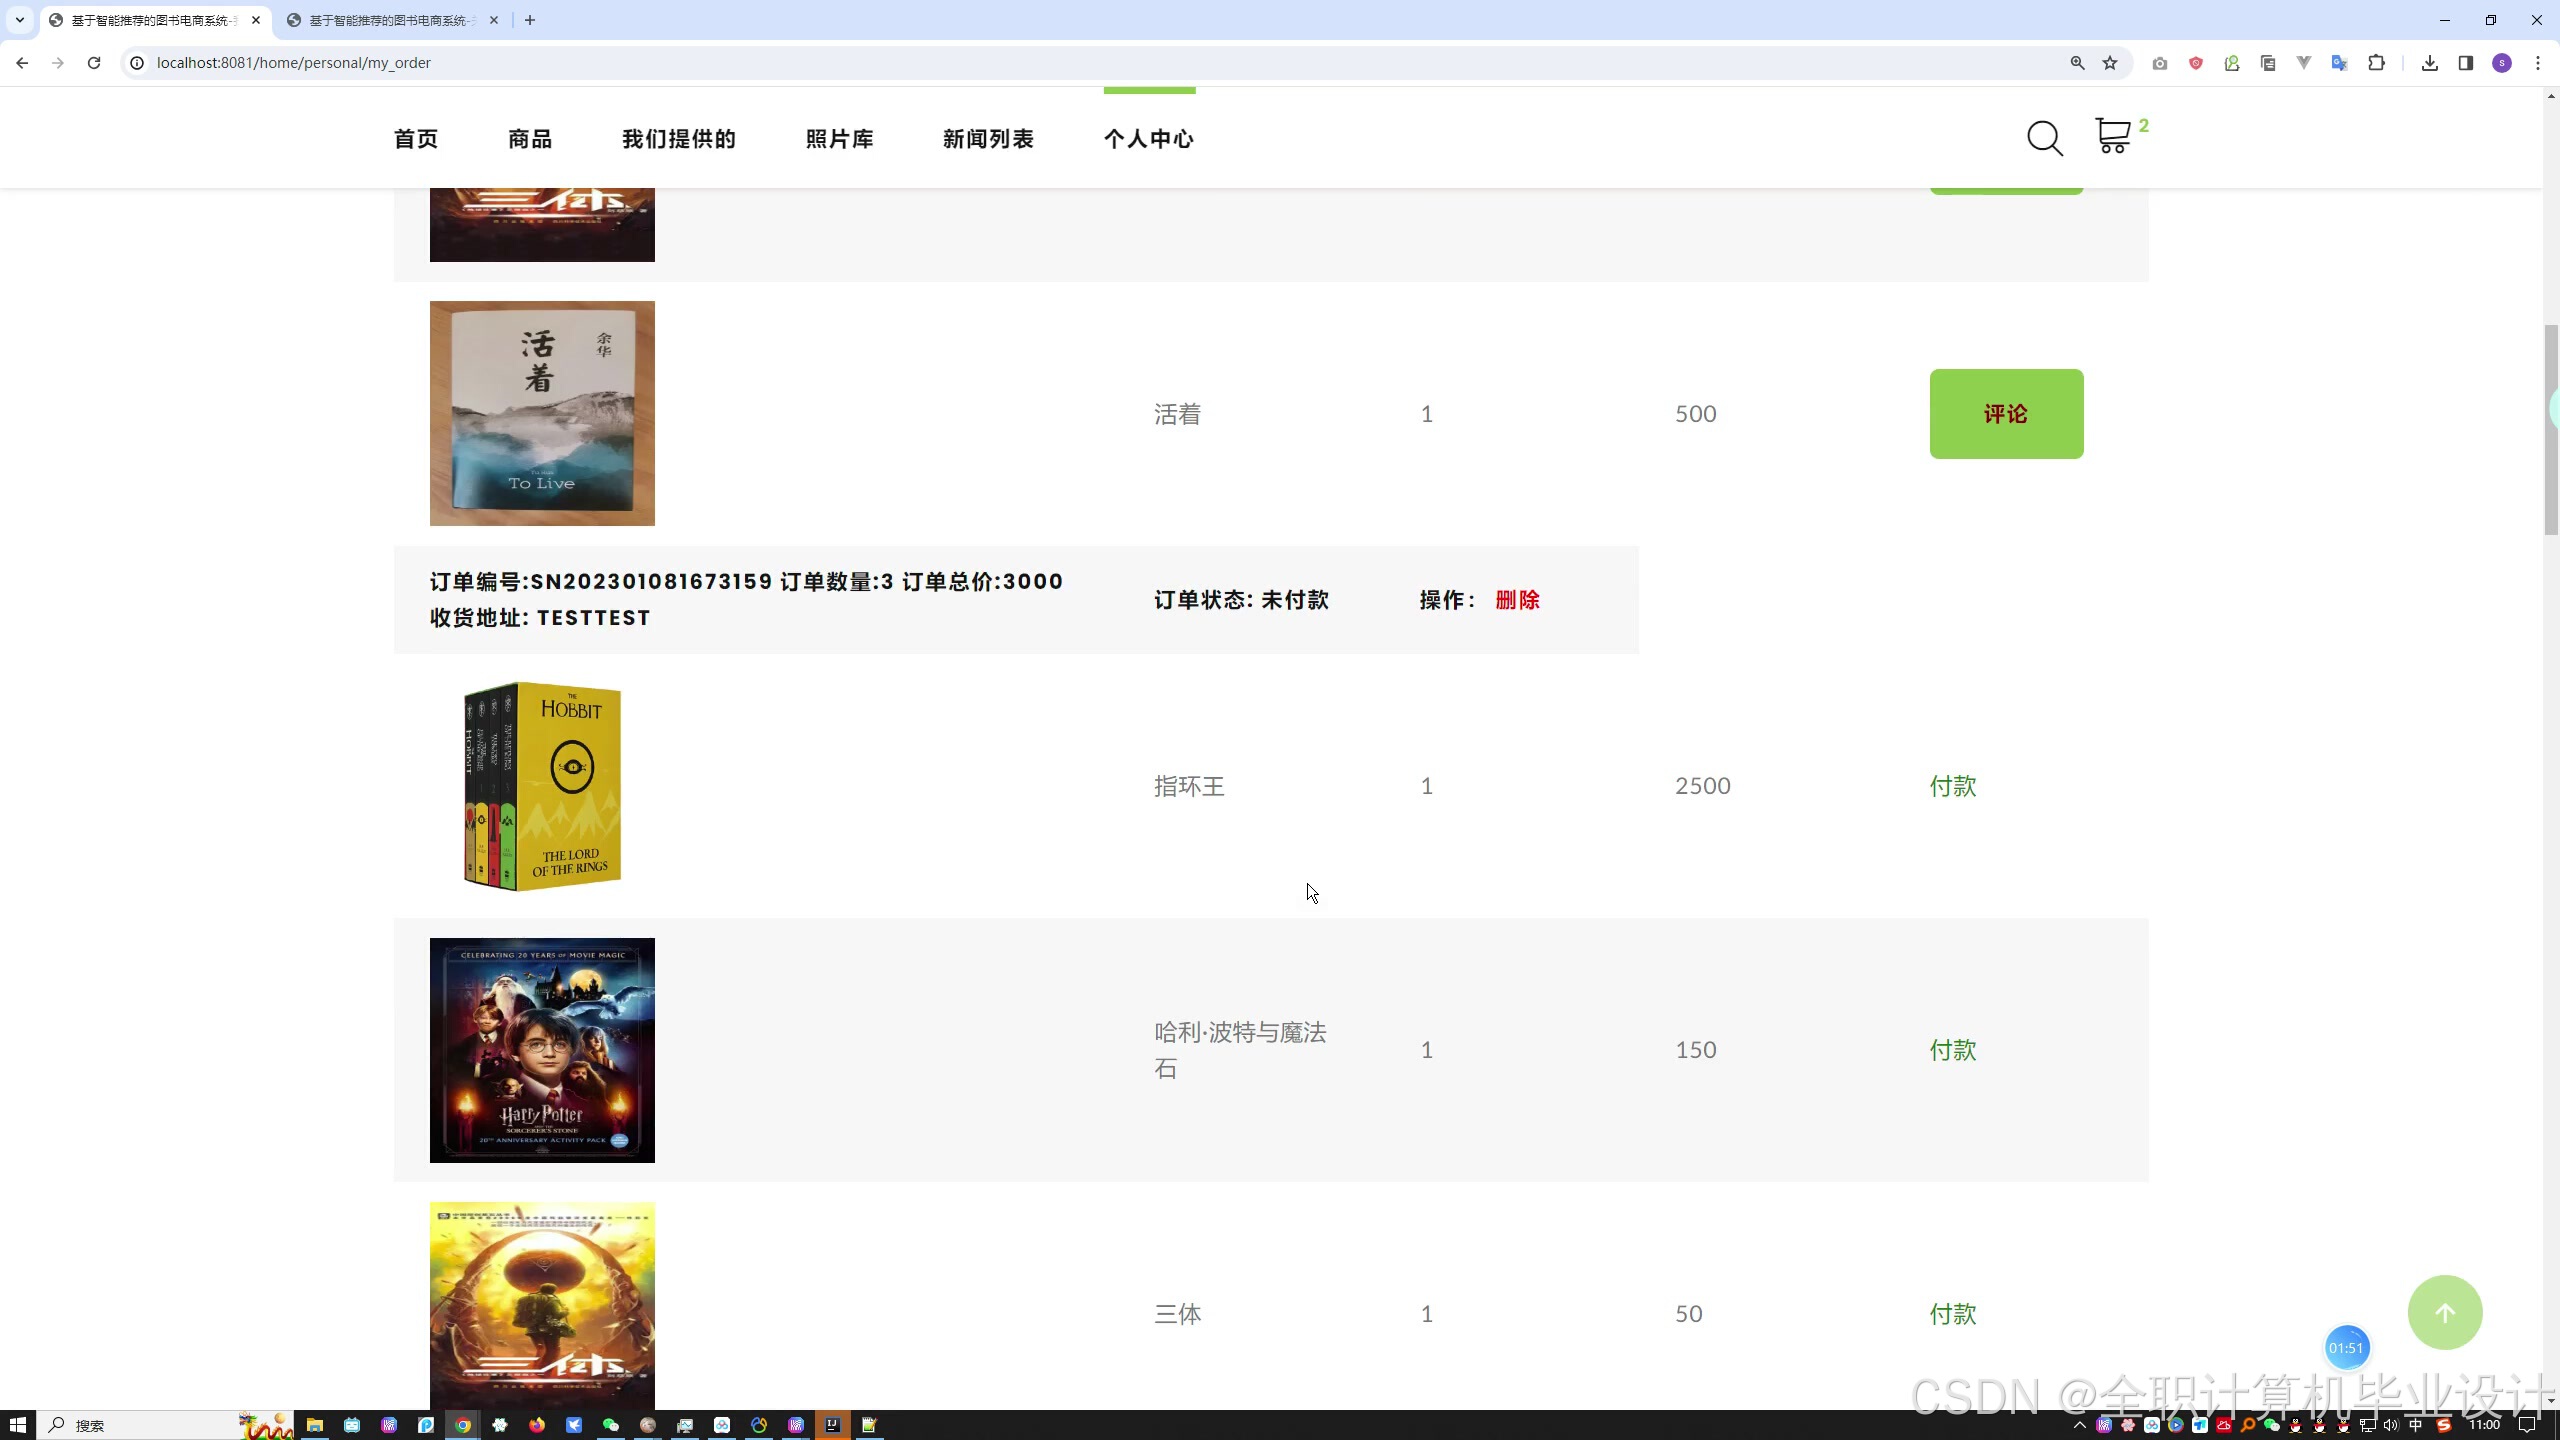Click 付款 for 哈利·波特与魔法石
This screenshot has height=1440, width=2560.
click(1952, 1050)
